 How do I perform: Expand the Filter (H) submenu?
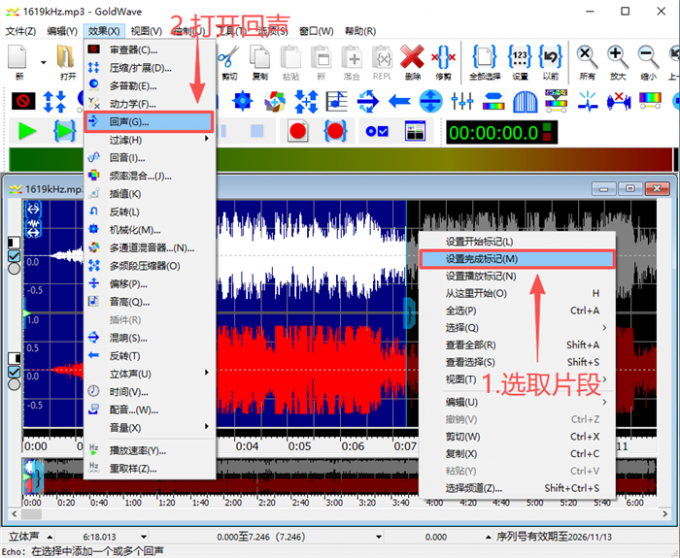[149, 140]
